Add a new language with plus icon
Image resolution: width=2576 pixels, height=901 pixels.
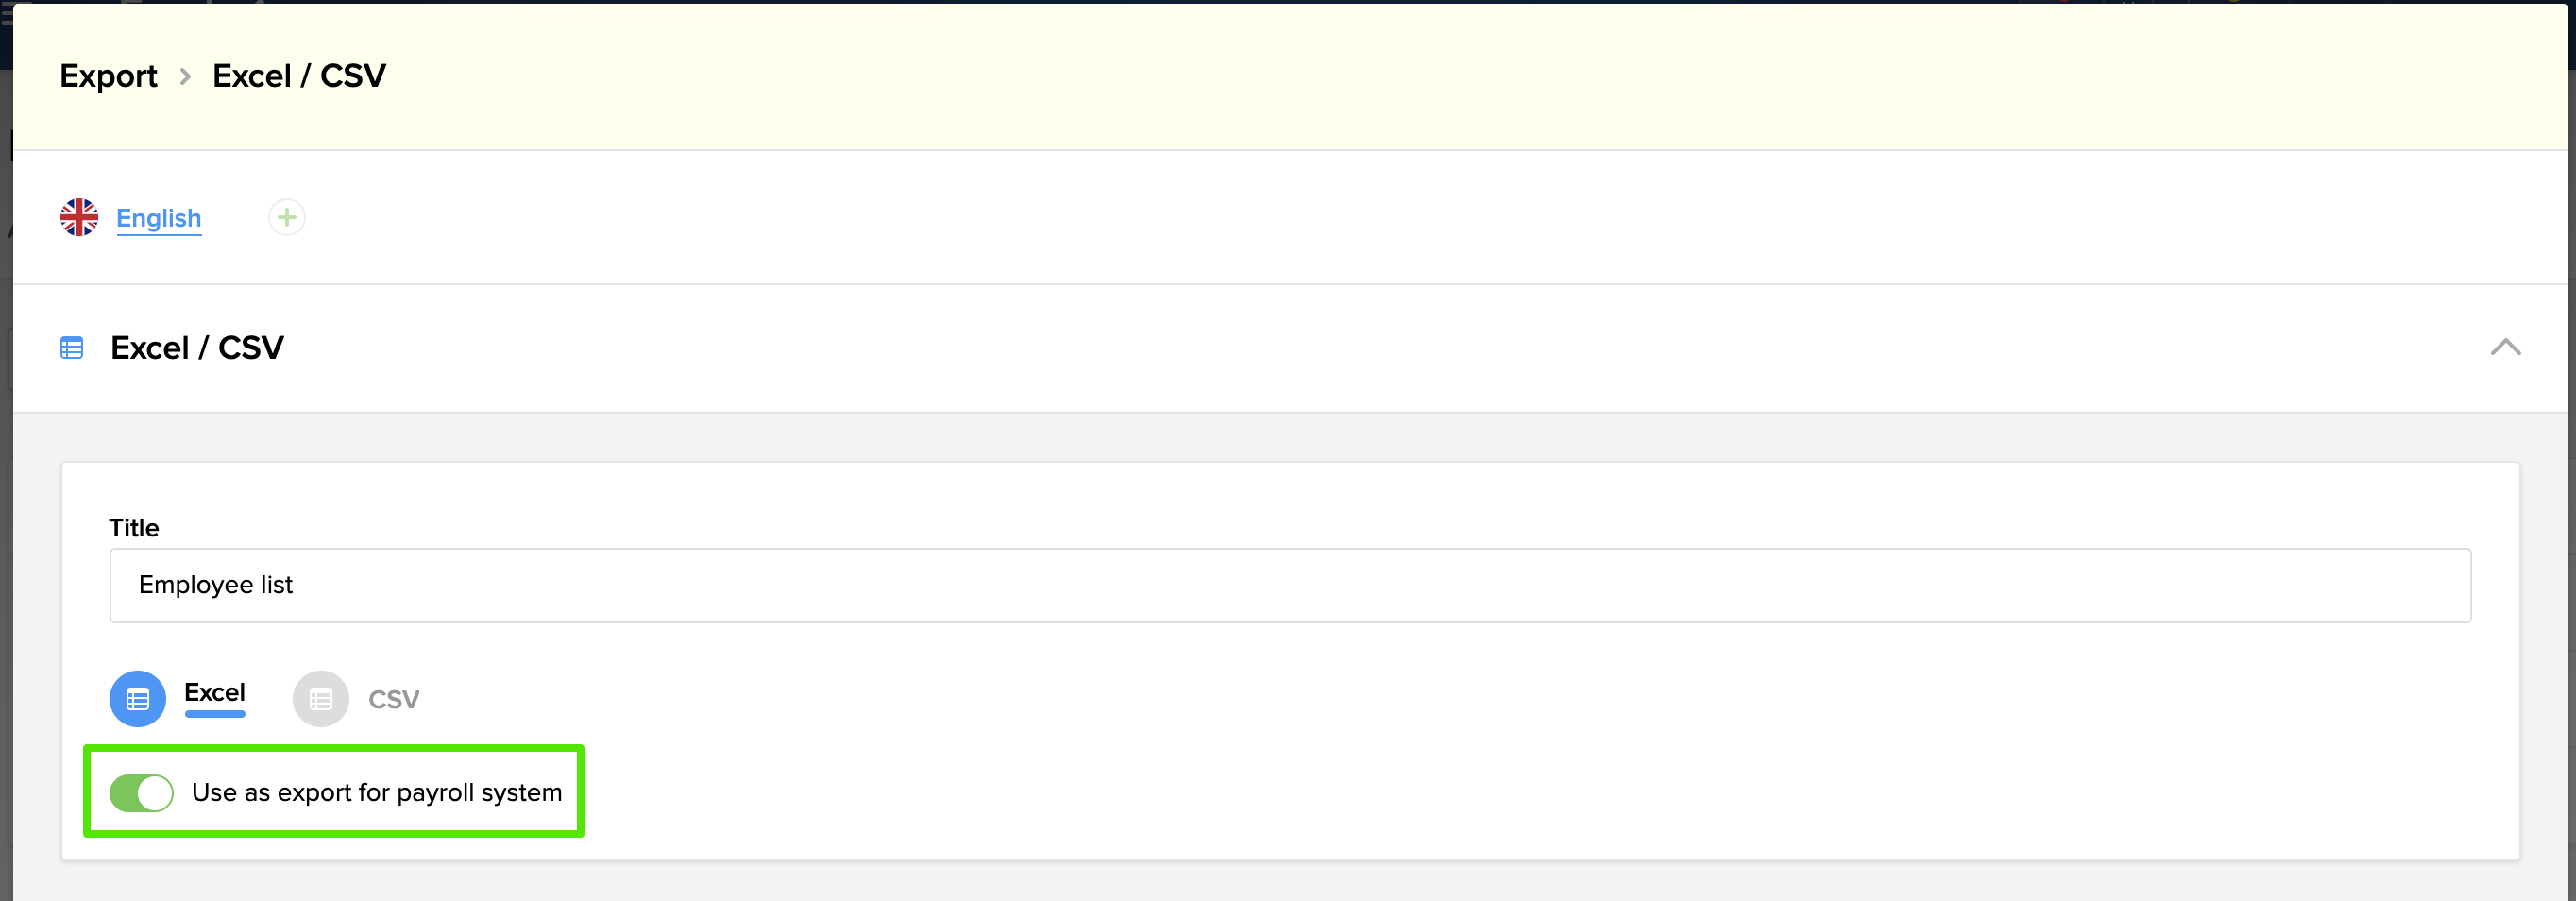pos(287,217)
